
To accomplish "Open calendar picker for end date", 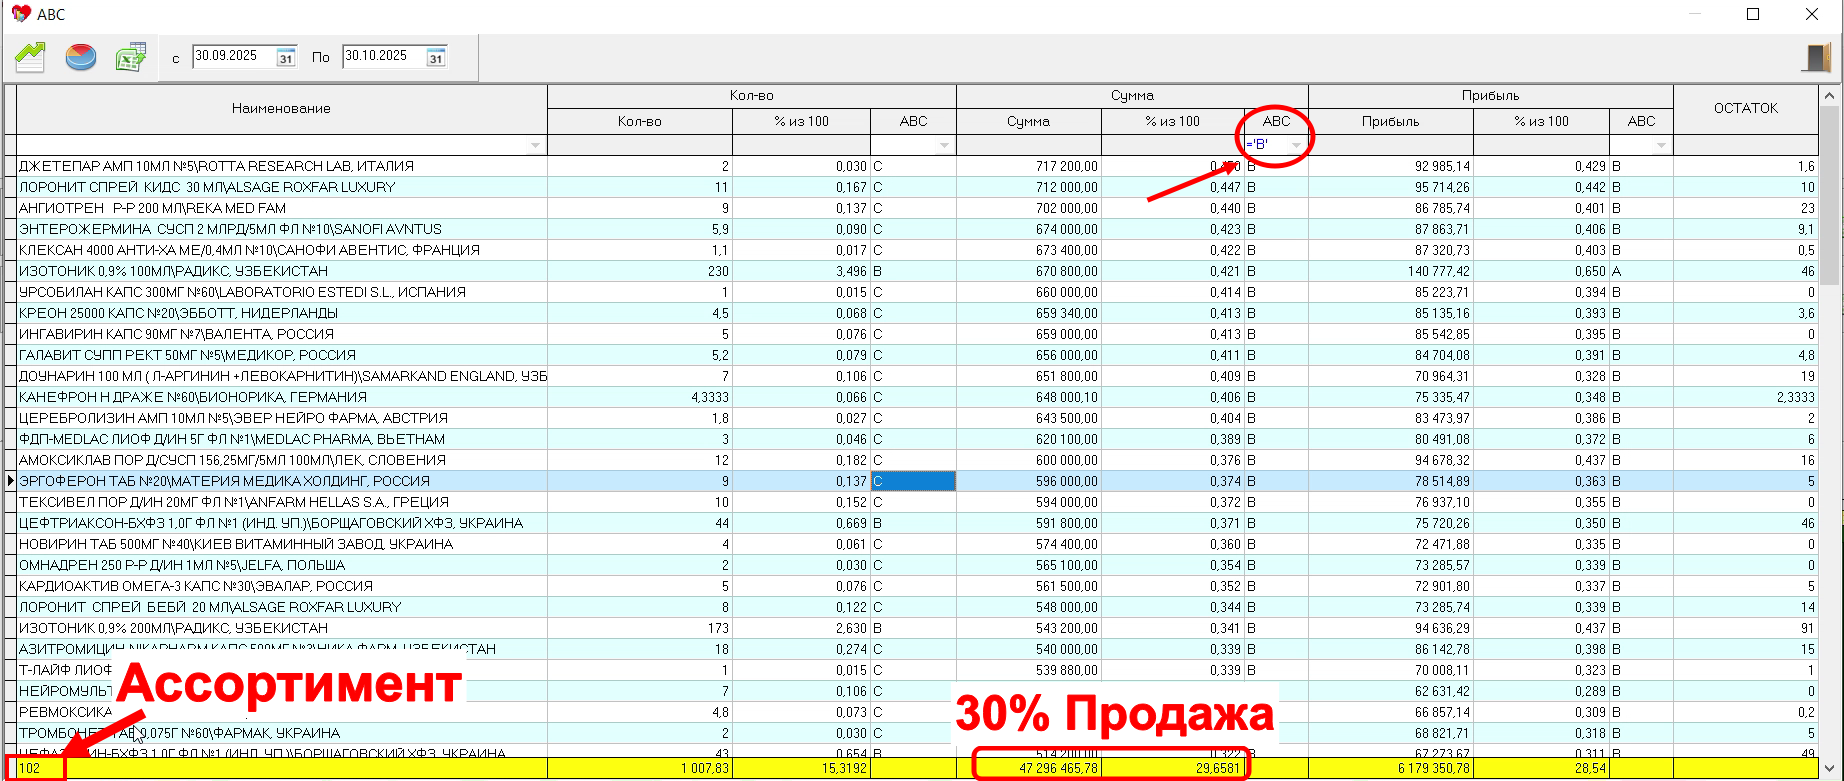I will pyautogui.click(x=436, y=57).
